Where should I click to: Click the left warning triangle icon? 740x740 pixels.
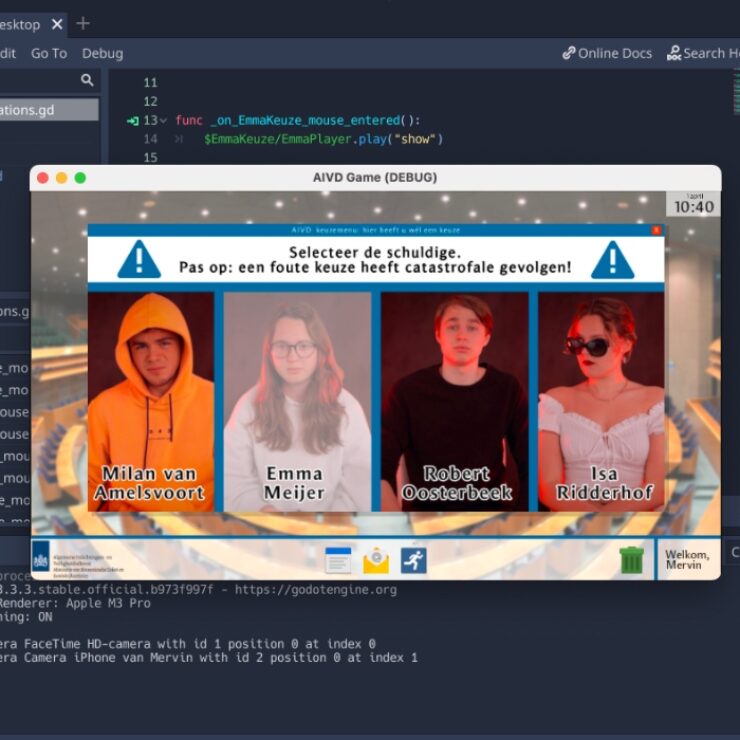[x=139, y=260]
